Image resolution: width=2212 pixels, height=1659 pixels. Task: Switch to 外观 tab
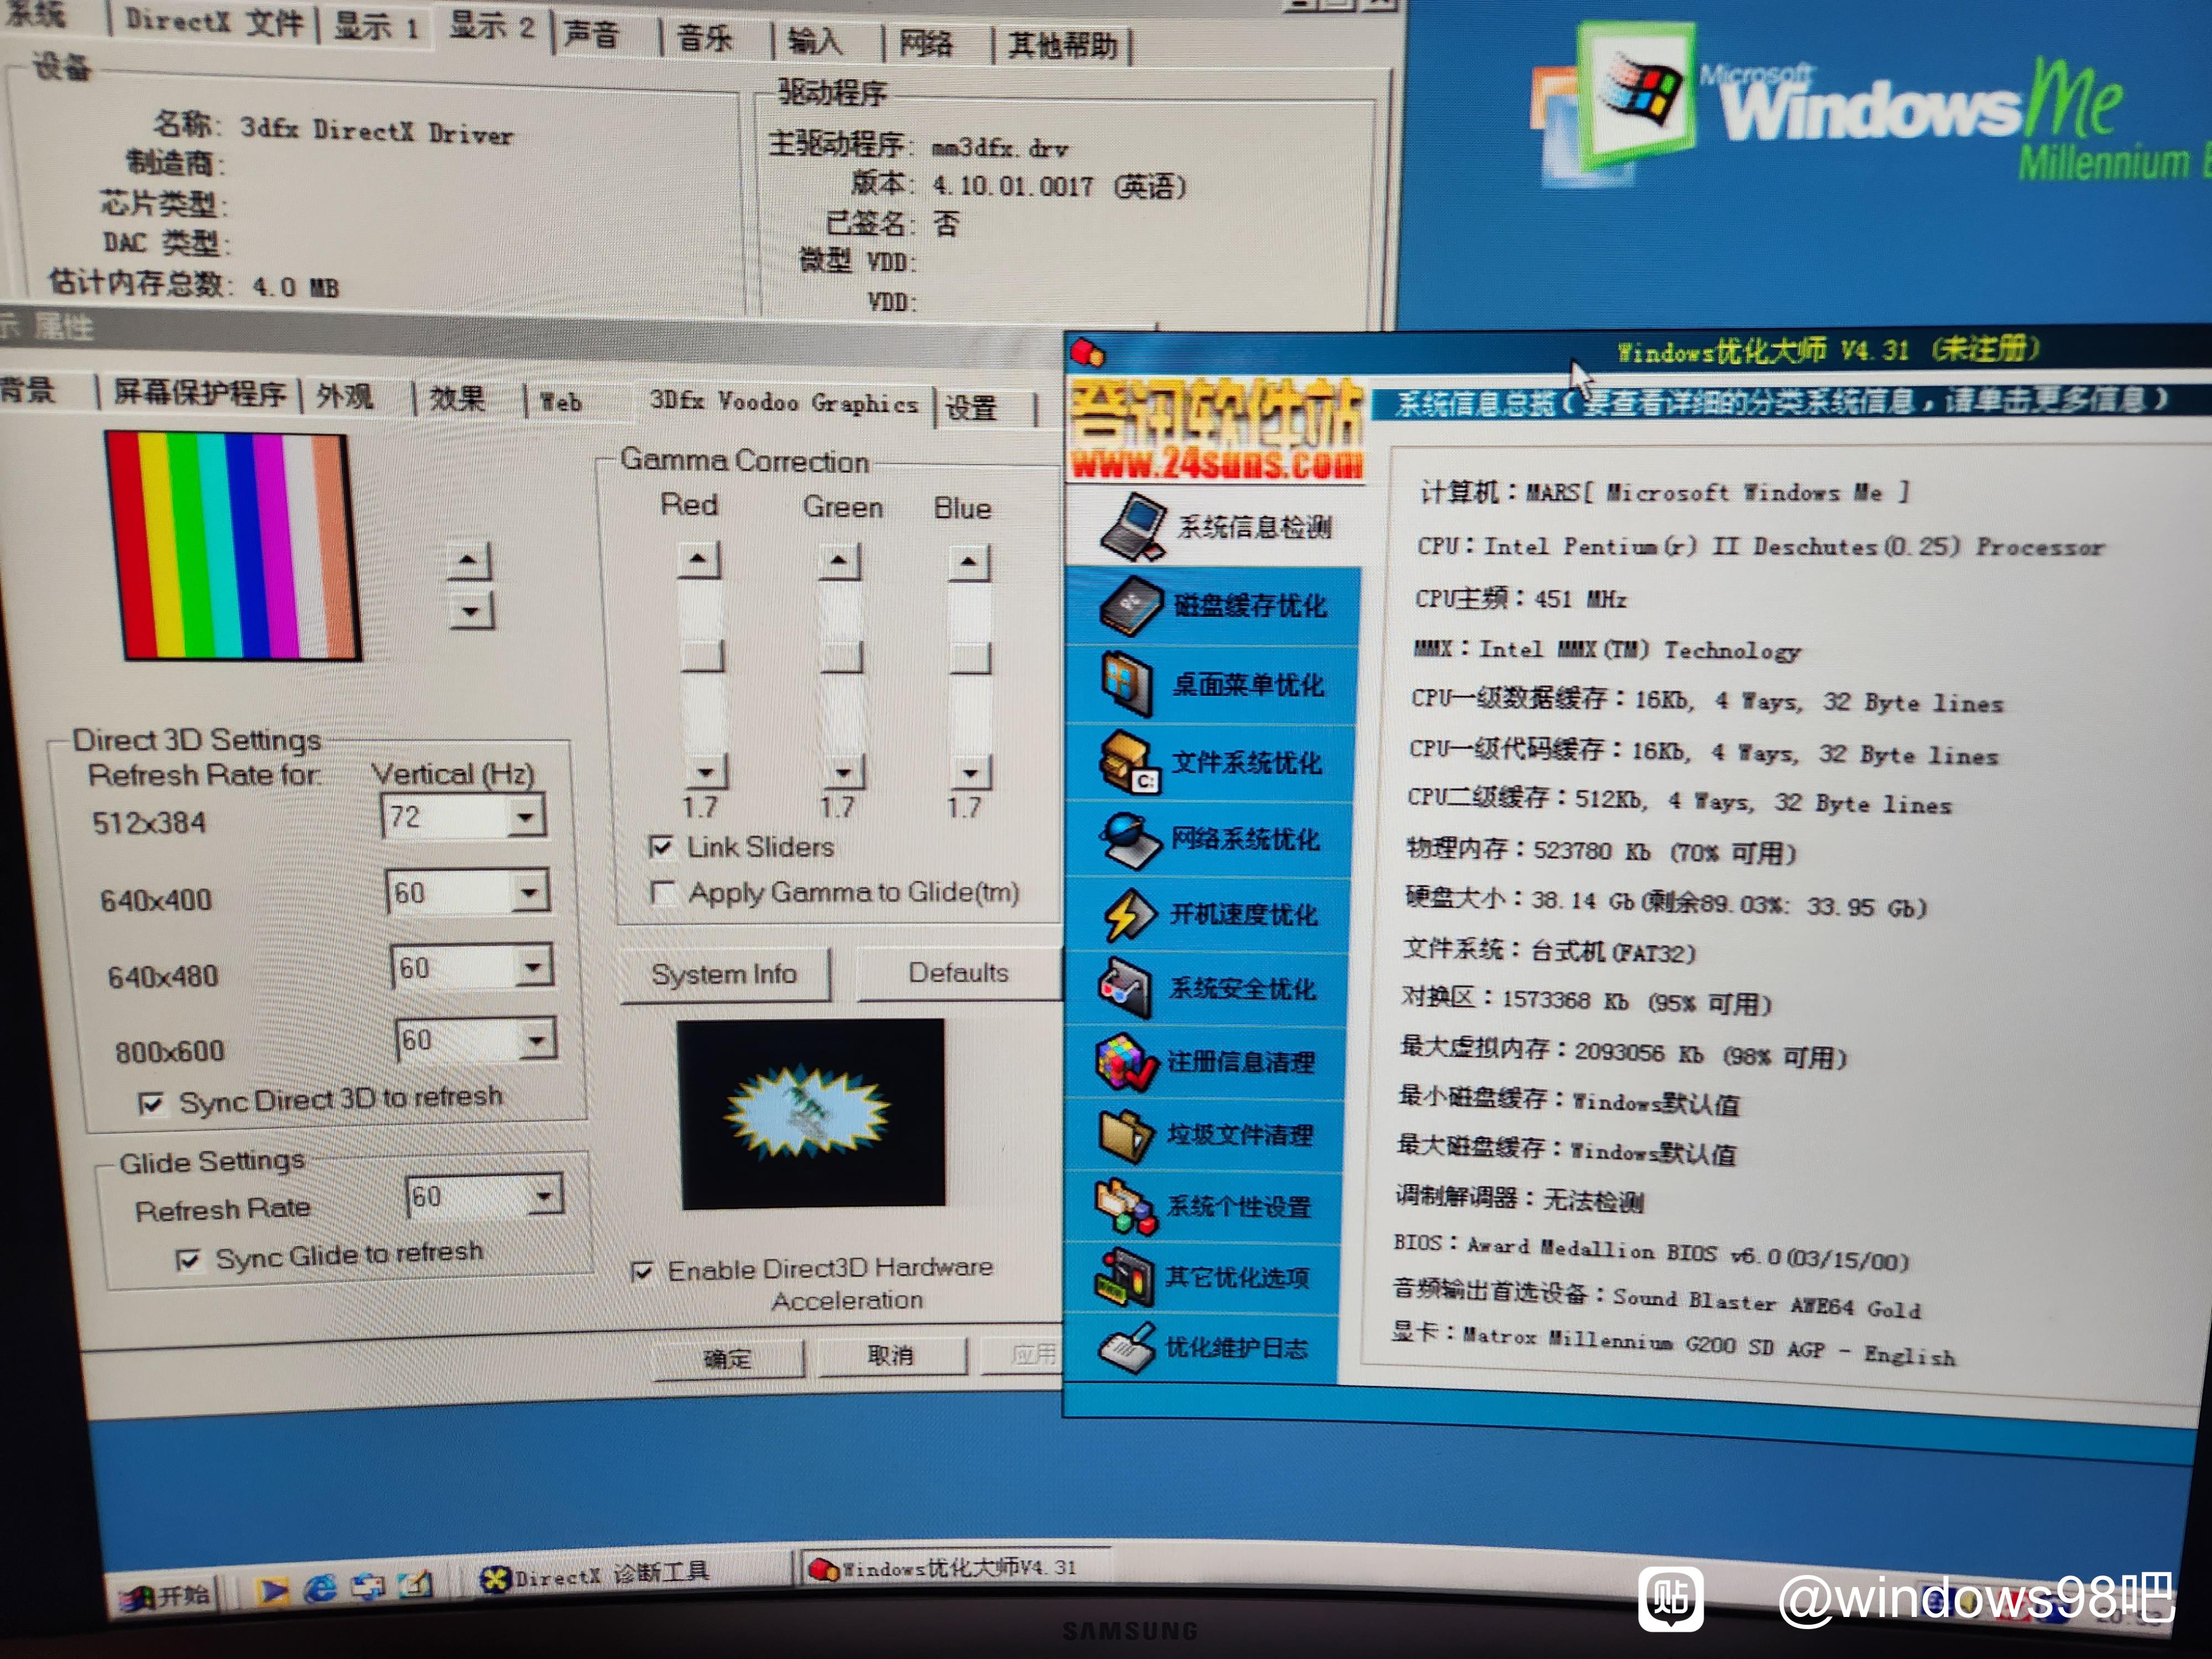(345, 397)
